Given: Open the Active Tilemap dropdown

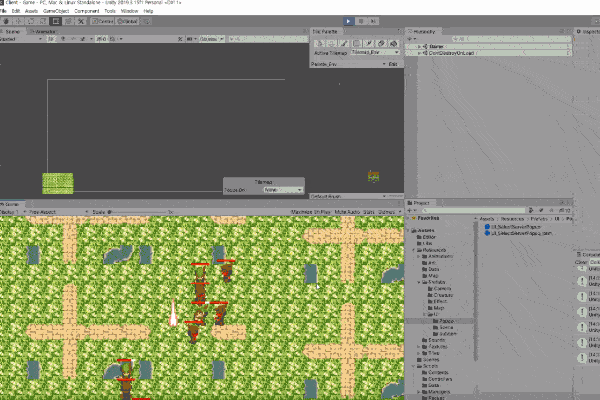Looking at the screenshot, I should (374, 52).
